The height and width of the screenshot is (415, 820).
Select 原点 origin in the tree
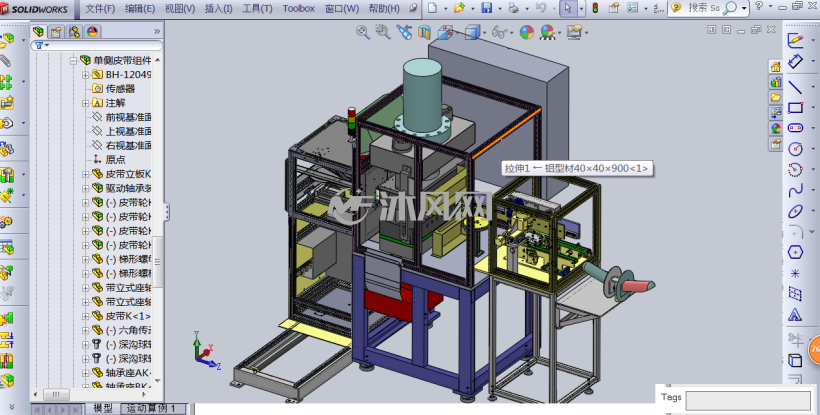[x=116, y=159]
